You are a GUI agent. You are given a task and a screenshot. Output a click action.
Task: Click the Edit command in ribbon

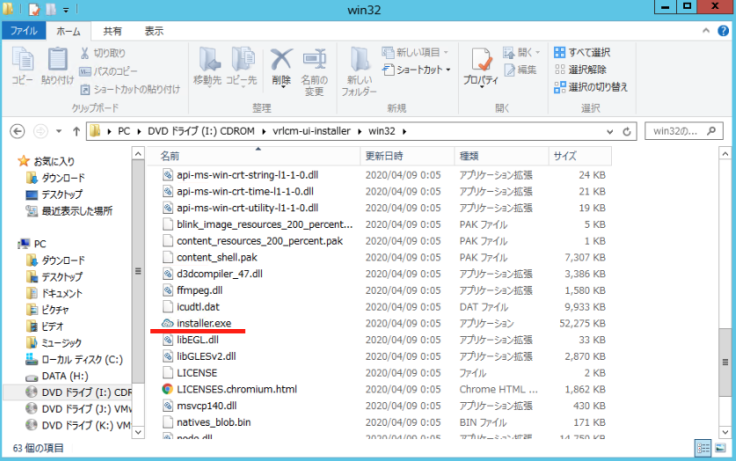coord(520,70)
